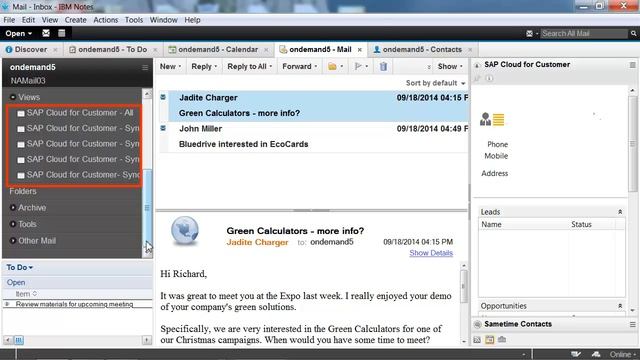Click the Online status in status bar
This screenshot has height=360, width=640.
(x=622, y=354)
